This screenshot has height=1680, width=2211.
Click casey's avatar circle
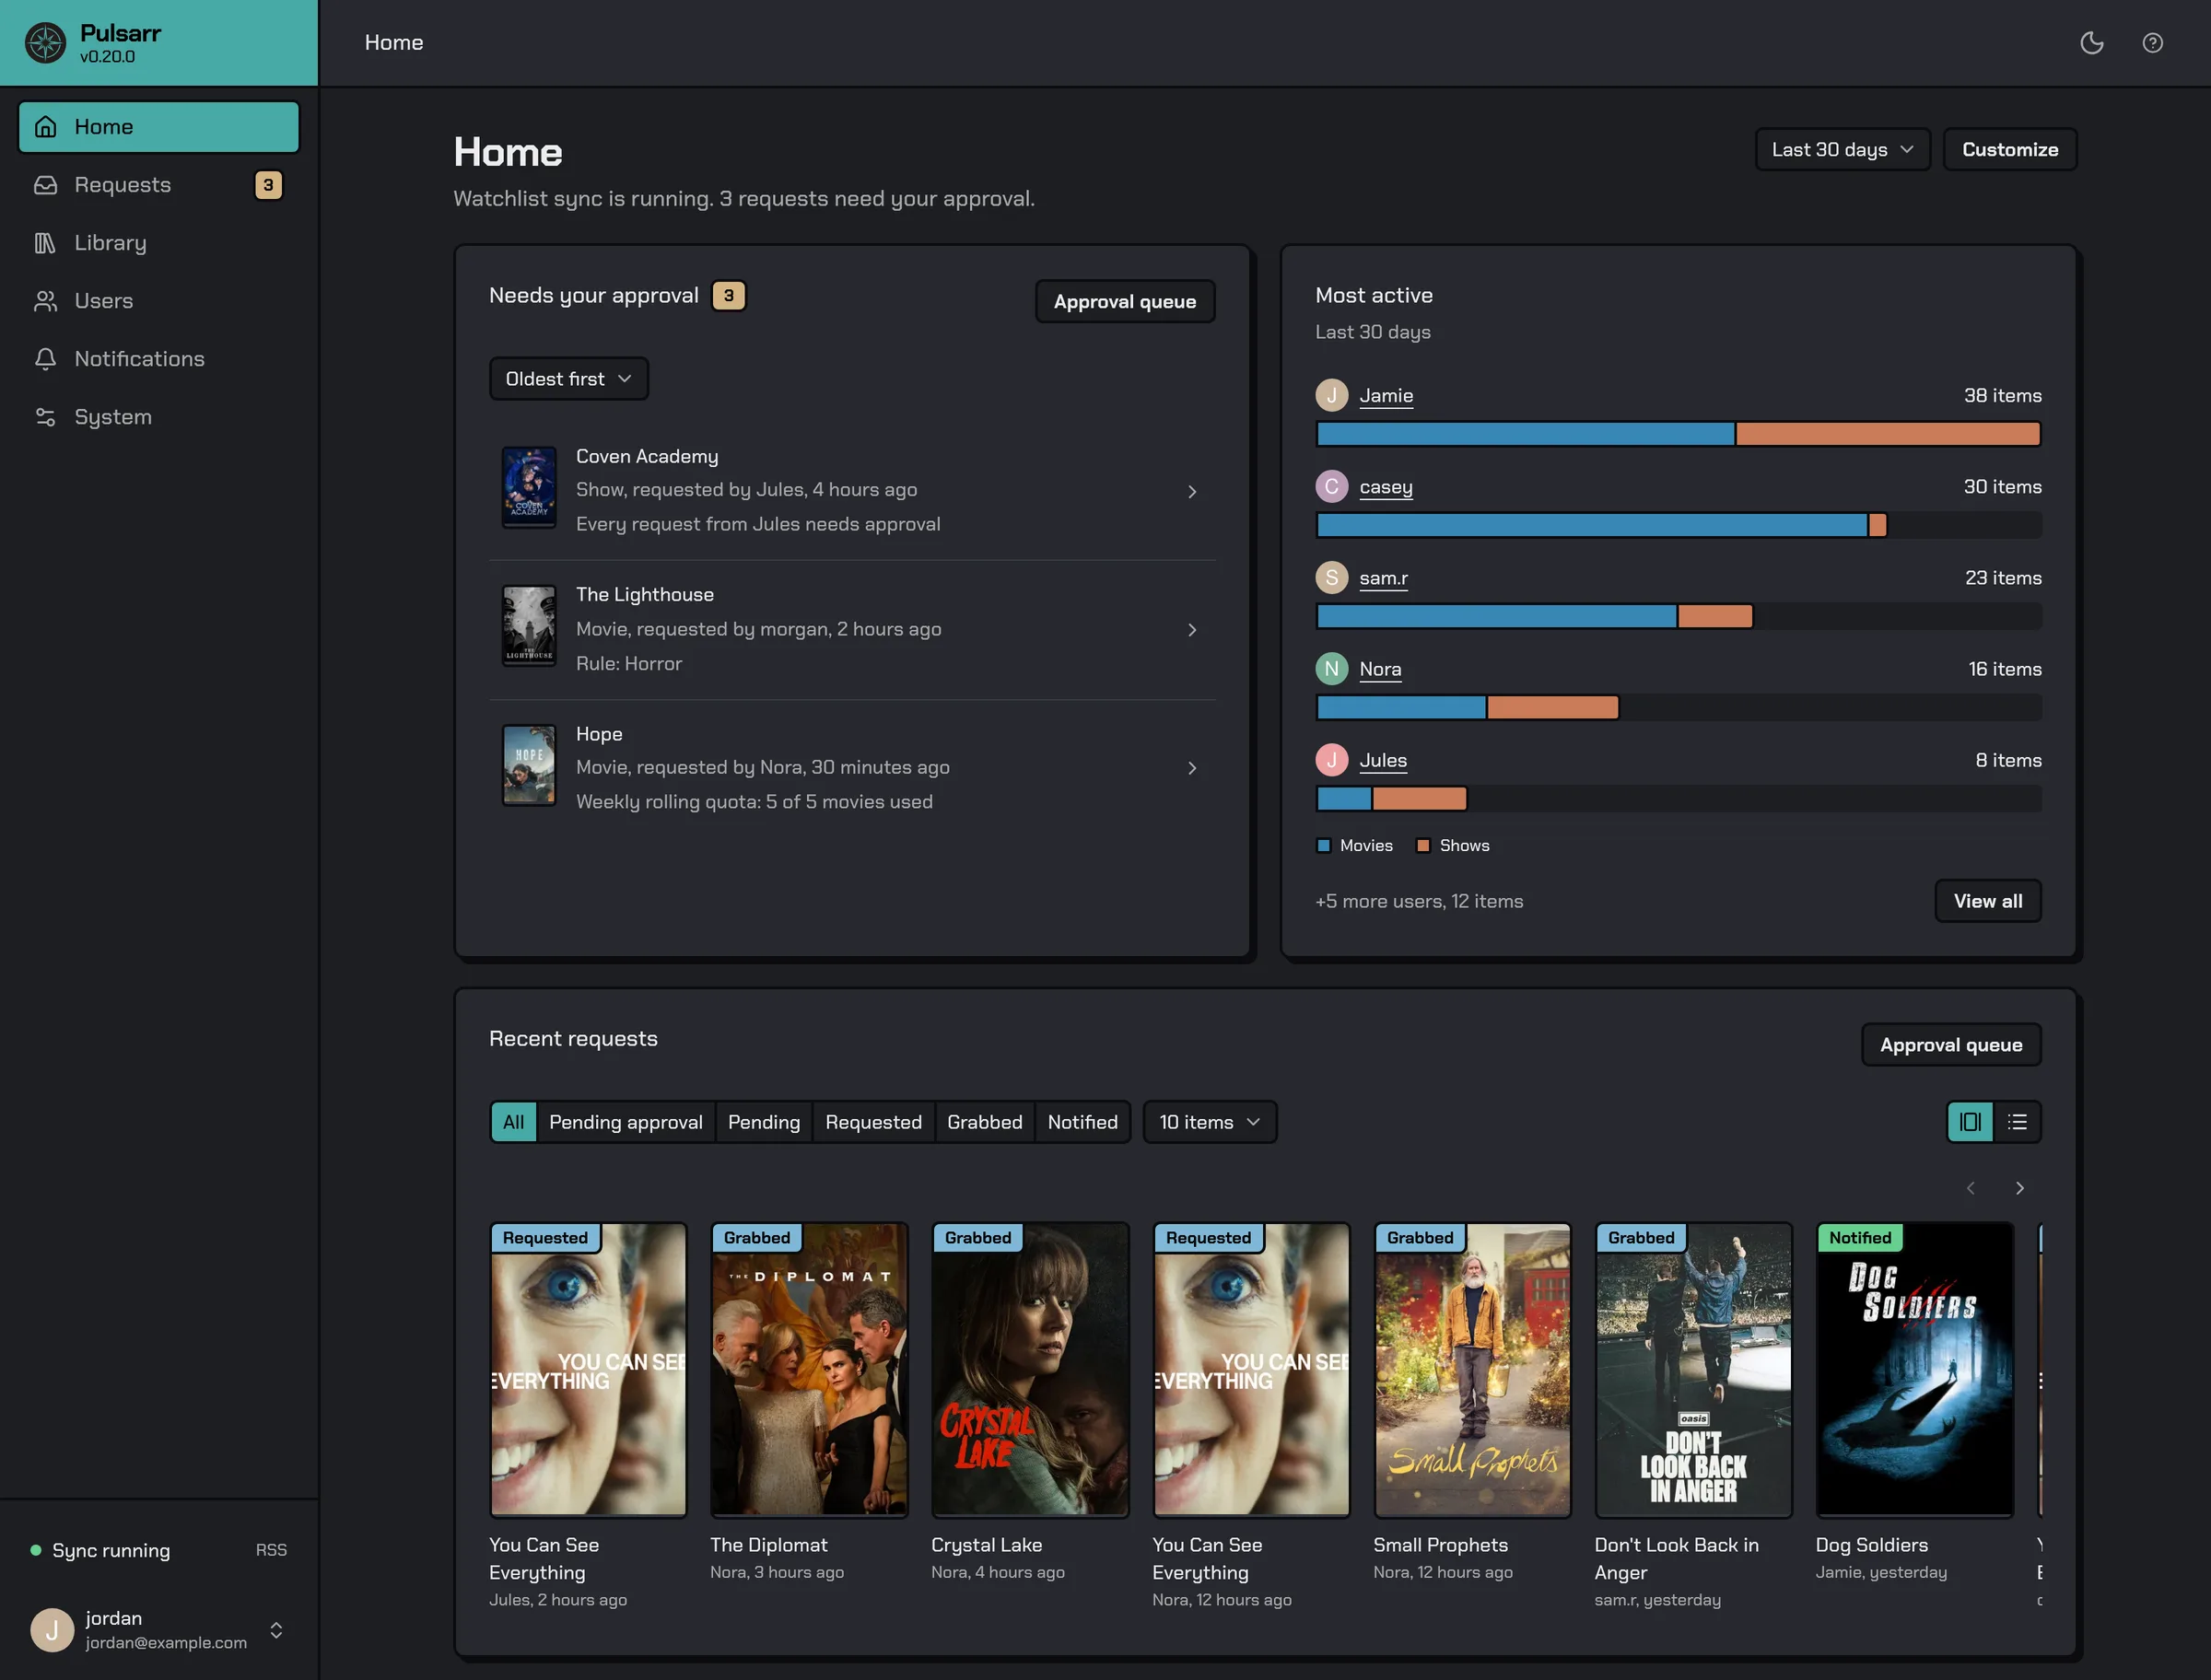pyautogui.click(x=1331, y=487)
